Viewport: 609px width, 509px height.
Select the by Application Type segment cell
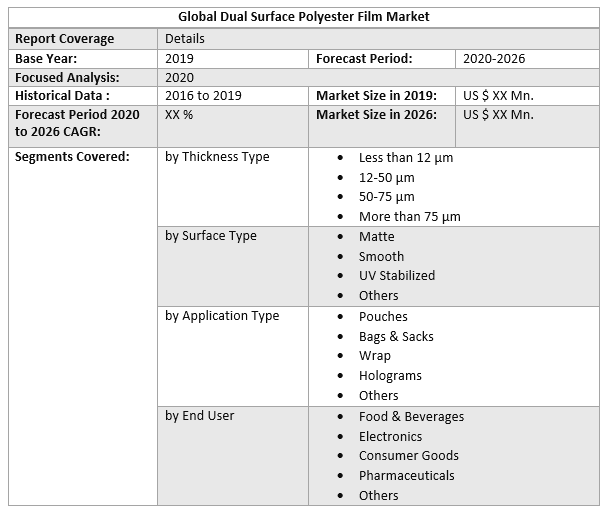(222, 316)
